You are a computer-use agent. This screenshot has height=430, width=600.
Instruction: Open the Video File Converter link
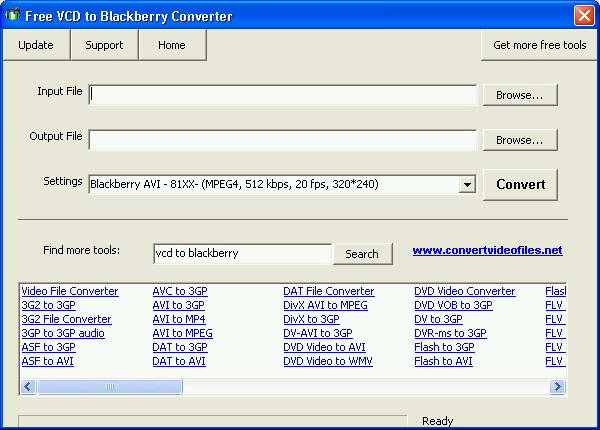[x=70, y=291]
